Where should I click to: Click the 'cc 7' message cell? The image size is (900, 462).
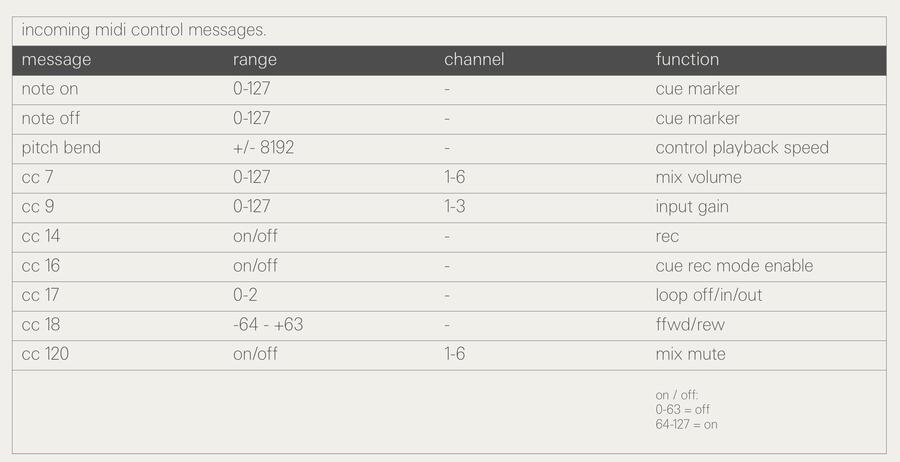pos(37,177)
